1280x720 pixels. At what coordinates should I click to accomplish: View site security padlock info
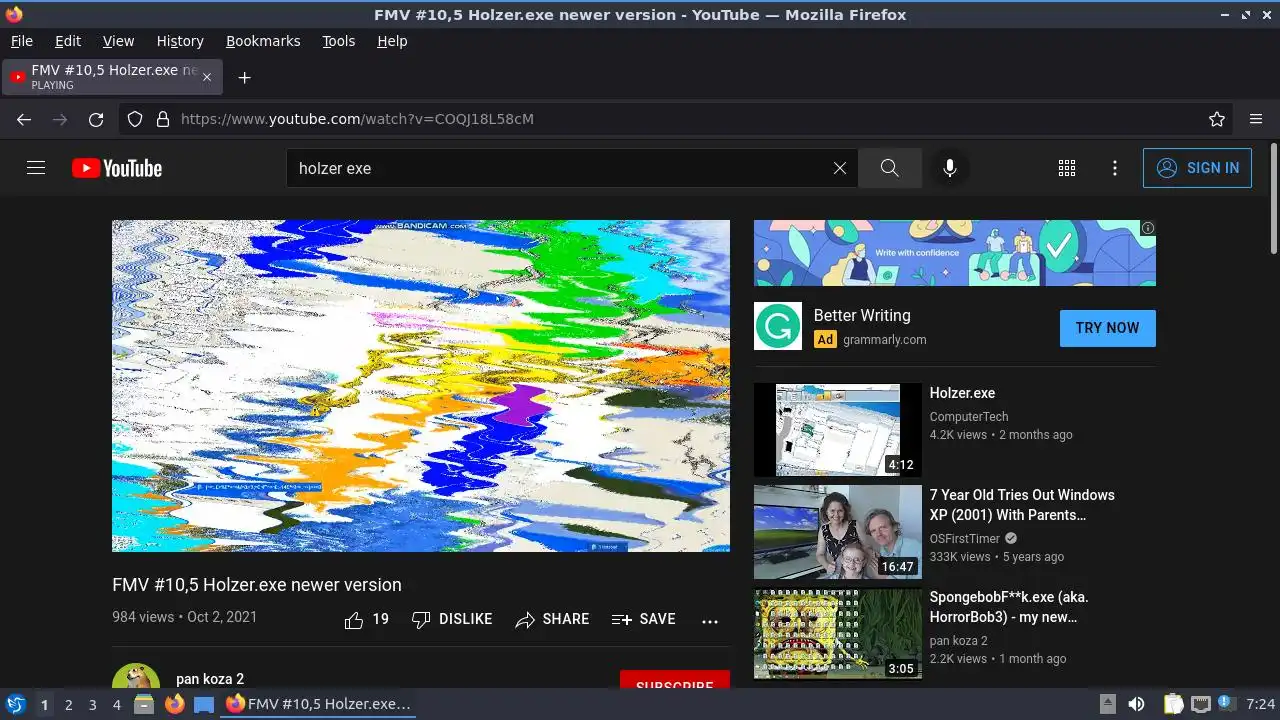(163, 119)
